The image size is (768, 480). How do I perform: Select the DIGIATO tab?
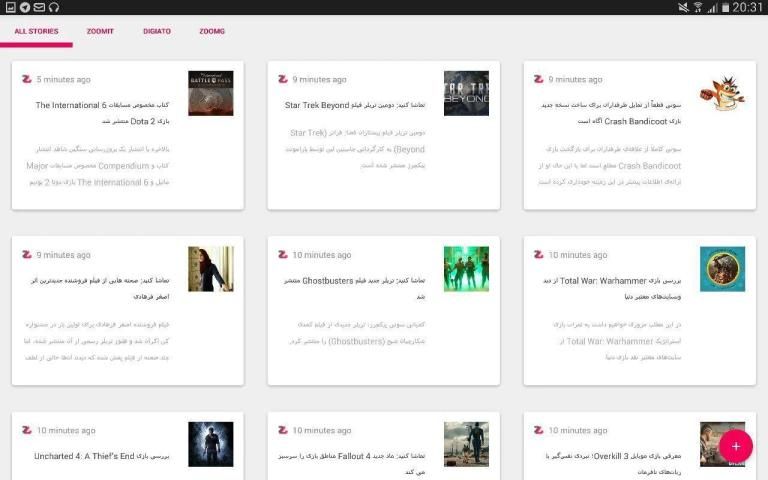[x=156, y=31]
